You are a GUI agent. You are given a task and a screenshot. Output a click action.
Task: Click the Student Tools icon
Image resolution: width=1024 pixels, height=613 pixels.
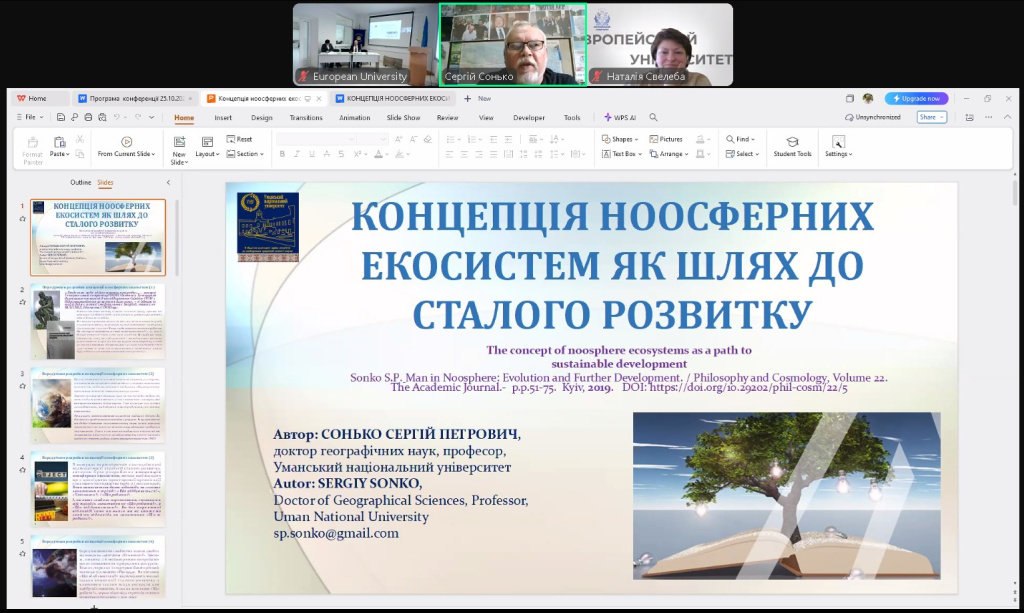(792, 143)
